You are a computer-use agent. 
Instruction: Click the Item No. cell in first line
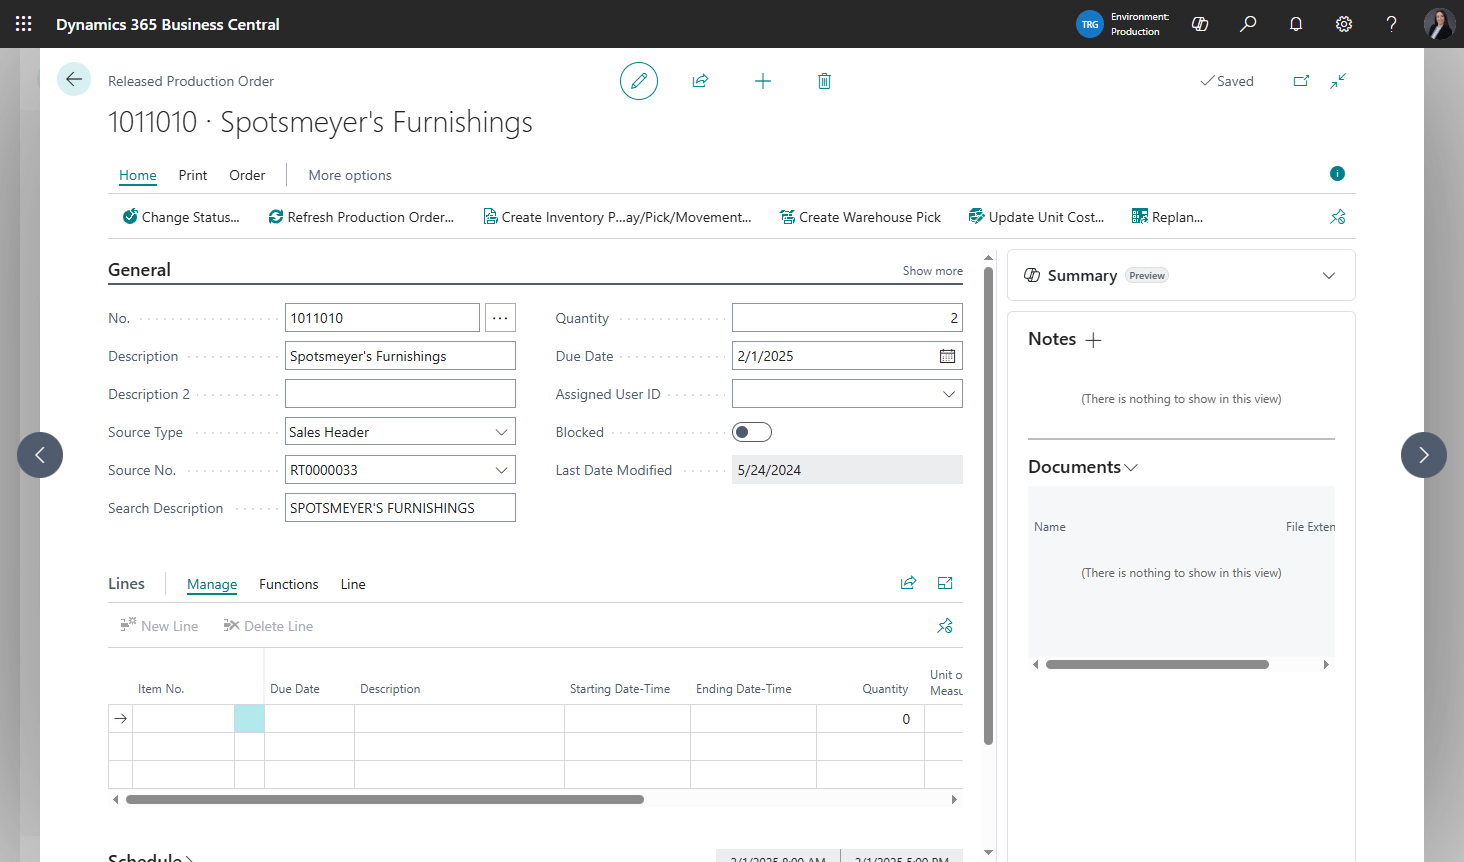pos(183,719)
